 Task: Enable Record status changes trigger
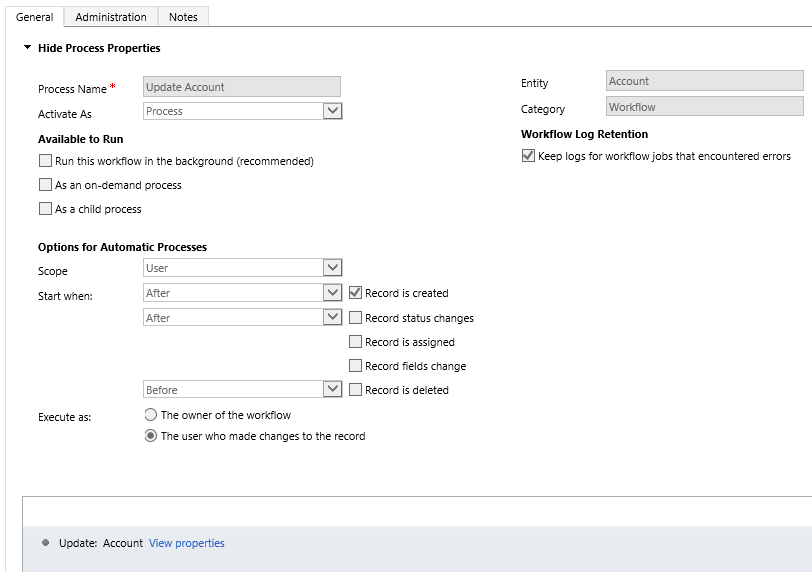pyautogui.click(x=355, y=317)
